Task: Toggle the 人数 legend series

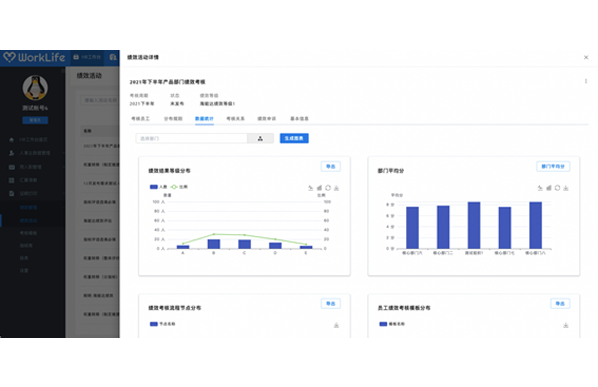Action: [x=159, y=187]
